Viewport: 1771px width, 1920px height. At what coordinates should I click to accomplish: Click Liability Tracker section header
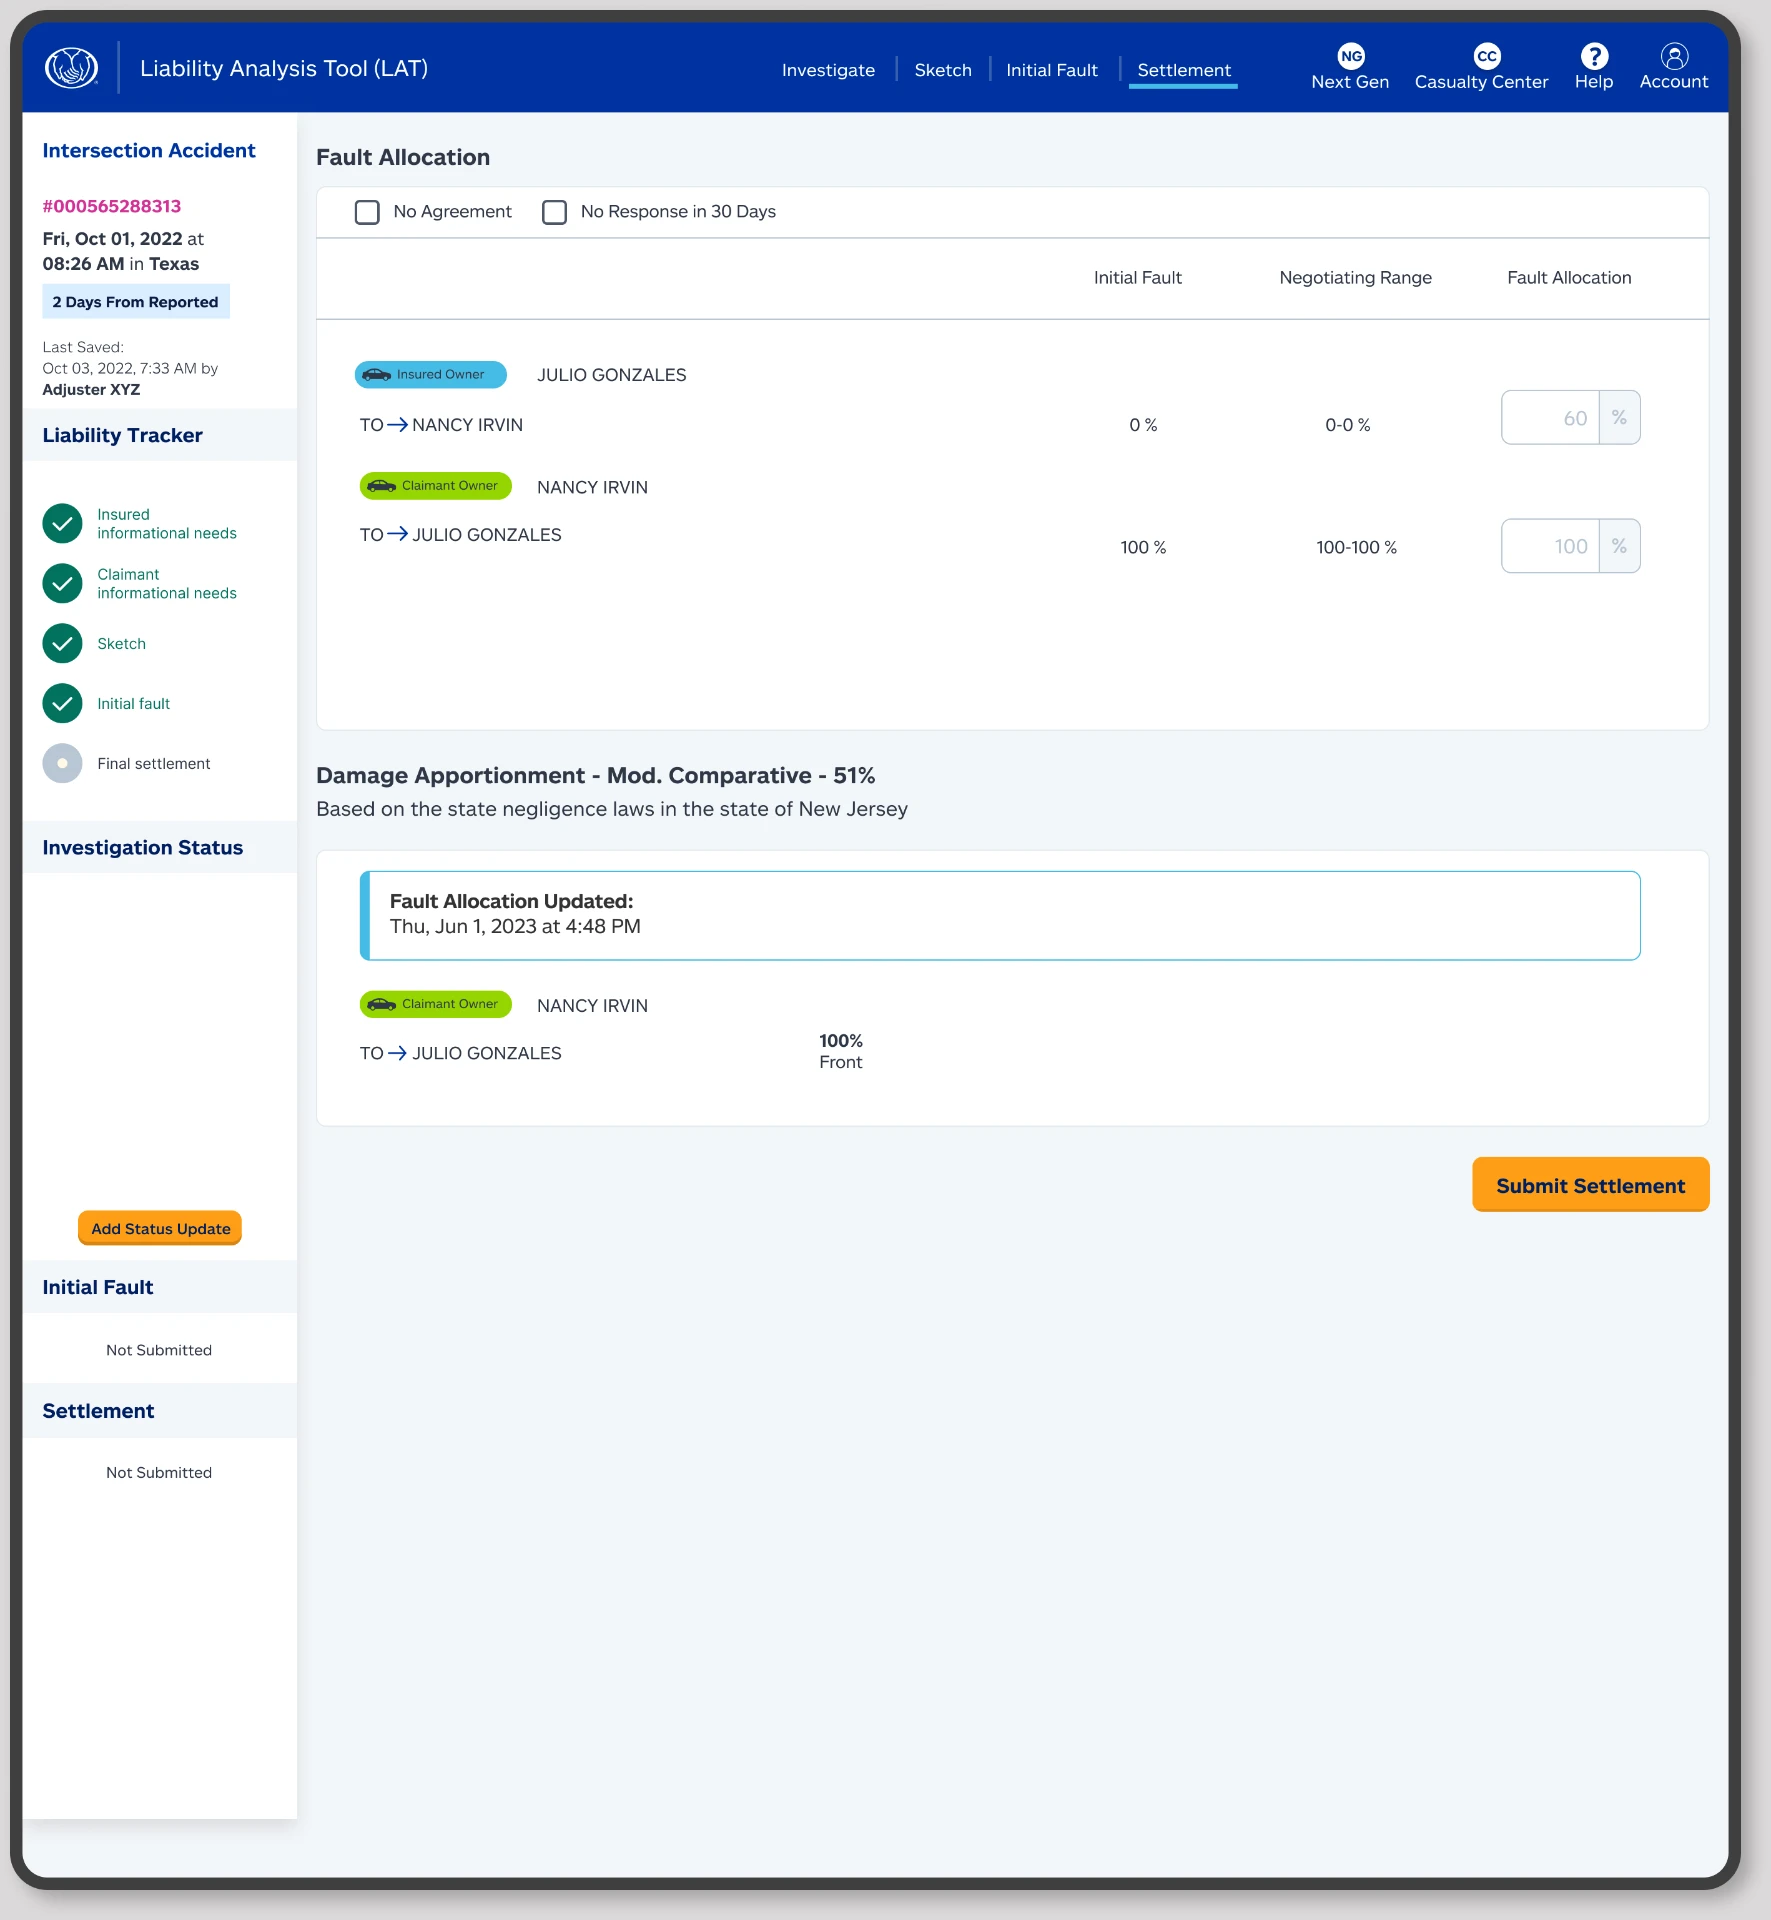click(x=160, y=435)
